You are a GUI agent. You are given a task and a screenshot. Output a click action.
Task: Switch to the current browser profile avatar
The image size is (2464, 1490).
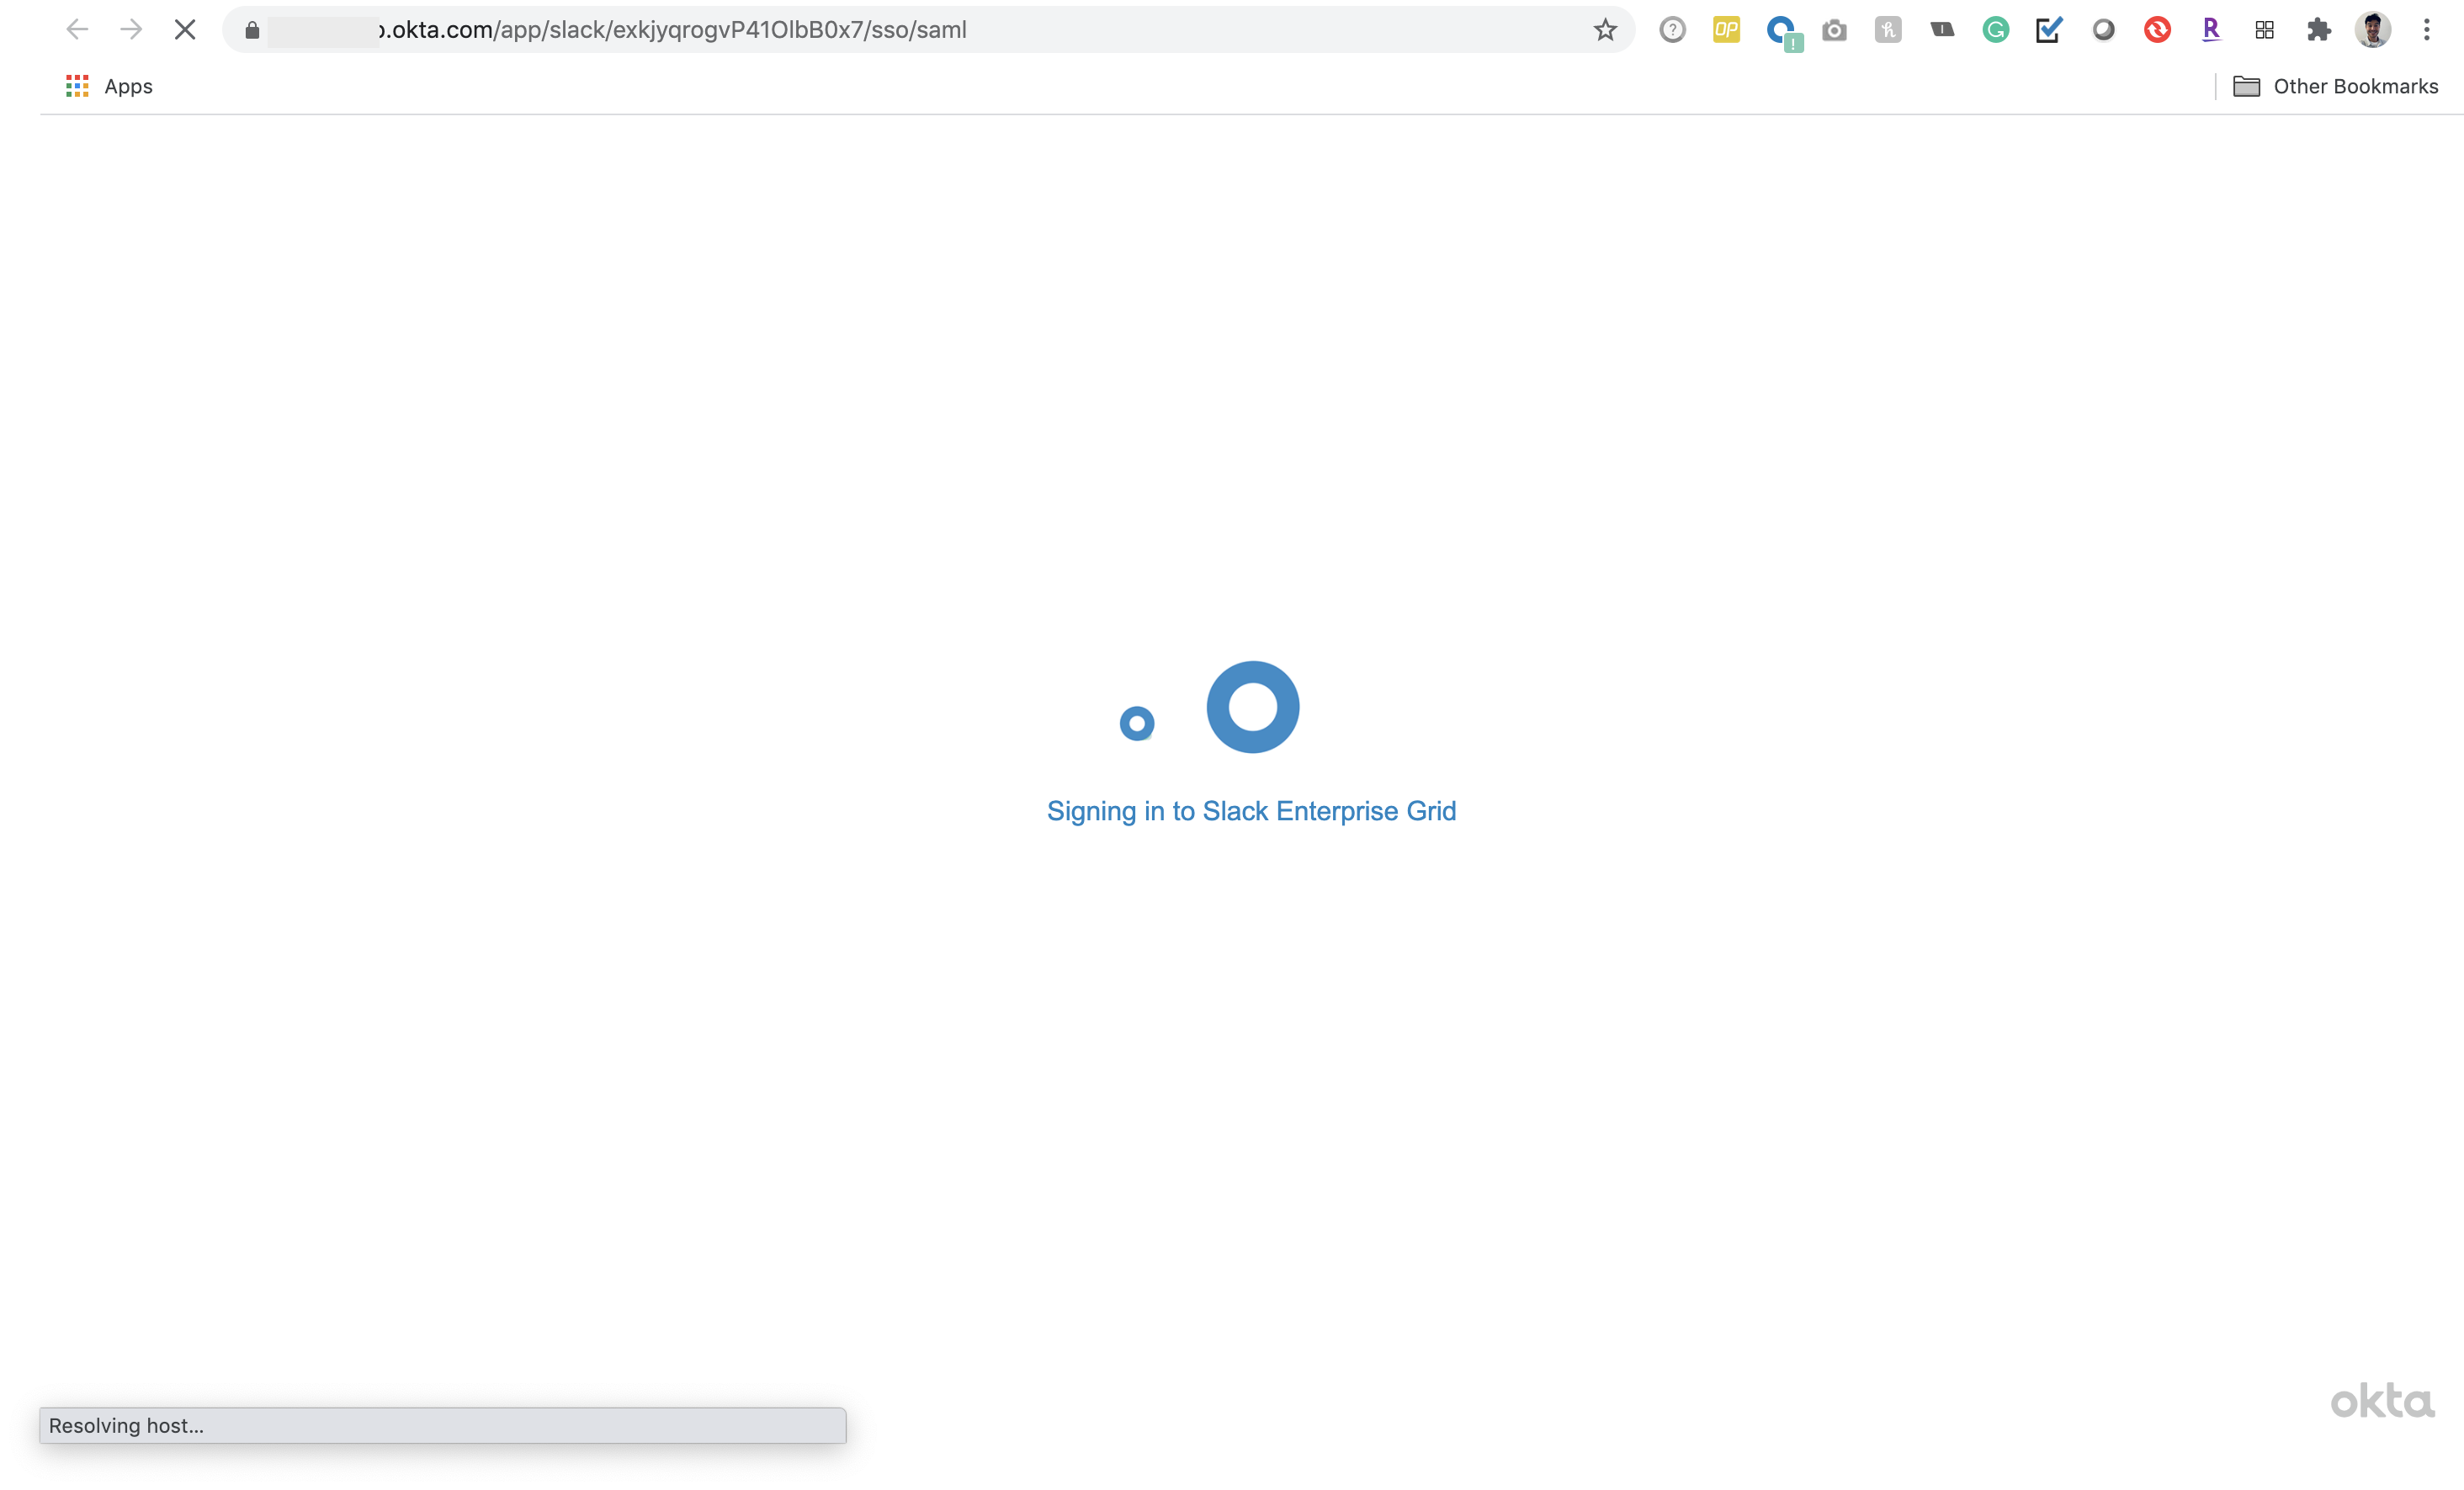(x=2374, y=30)
